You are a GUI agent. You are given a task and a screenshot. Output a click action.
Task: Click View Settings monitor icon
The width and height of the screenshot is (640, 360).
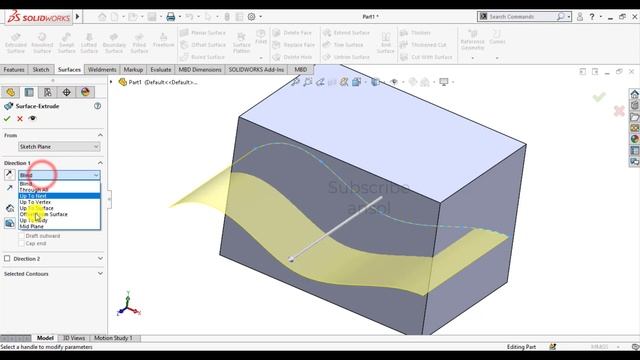tap(444, 82)
